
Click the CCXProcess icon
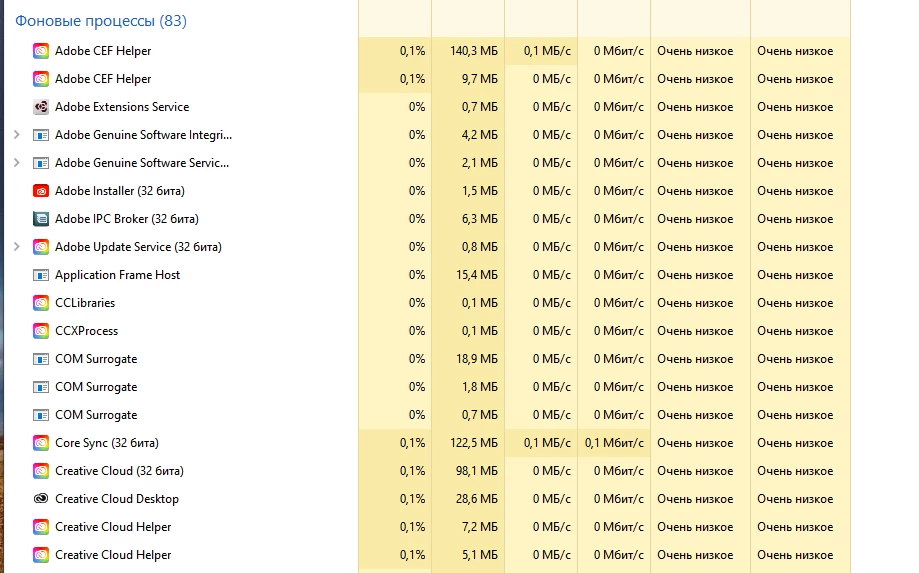click(40, 331)
